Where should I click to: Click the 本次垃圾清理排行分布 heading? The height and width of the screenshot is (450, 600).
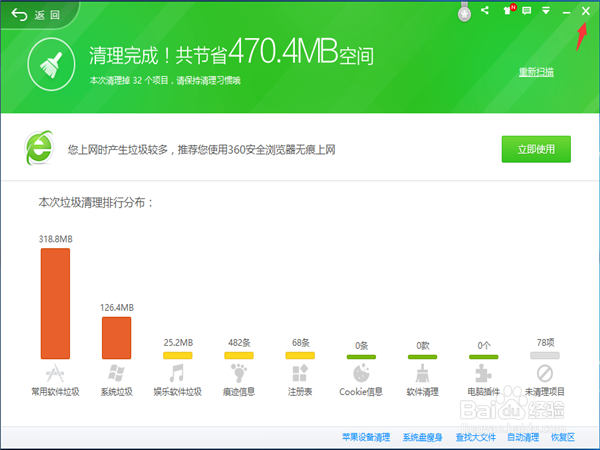(96, 202)
